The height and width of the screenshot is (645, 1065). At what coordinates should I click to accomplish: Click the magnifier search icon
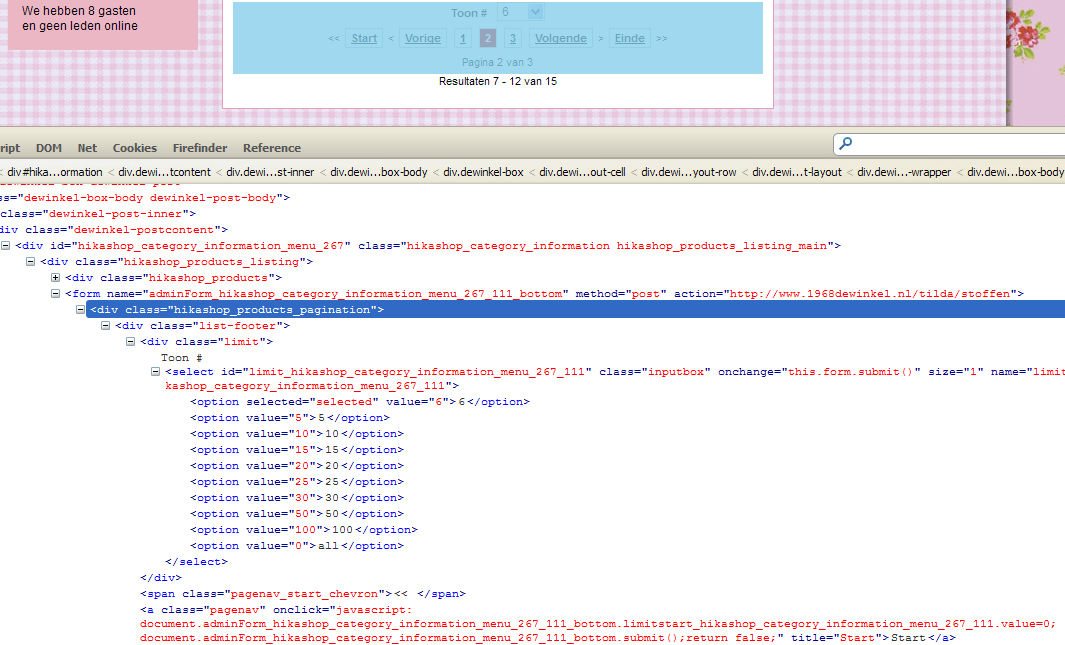846,143
